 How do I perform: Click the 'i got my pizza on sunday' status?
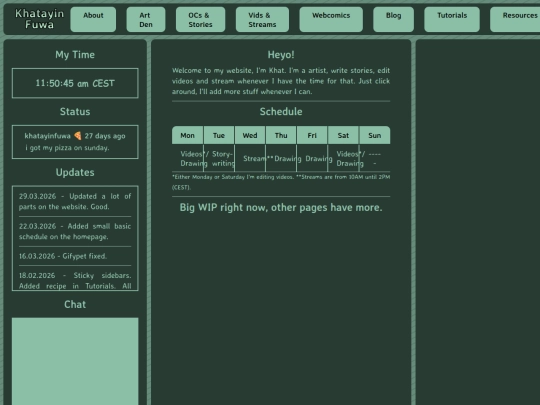click(67, 148)
